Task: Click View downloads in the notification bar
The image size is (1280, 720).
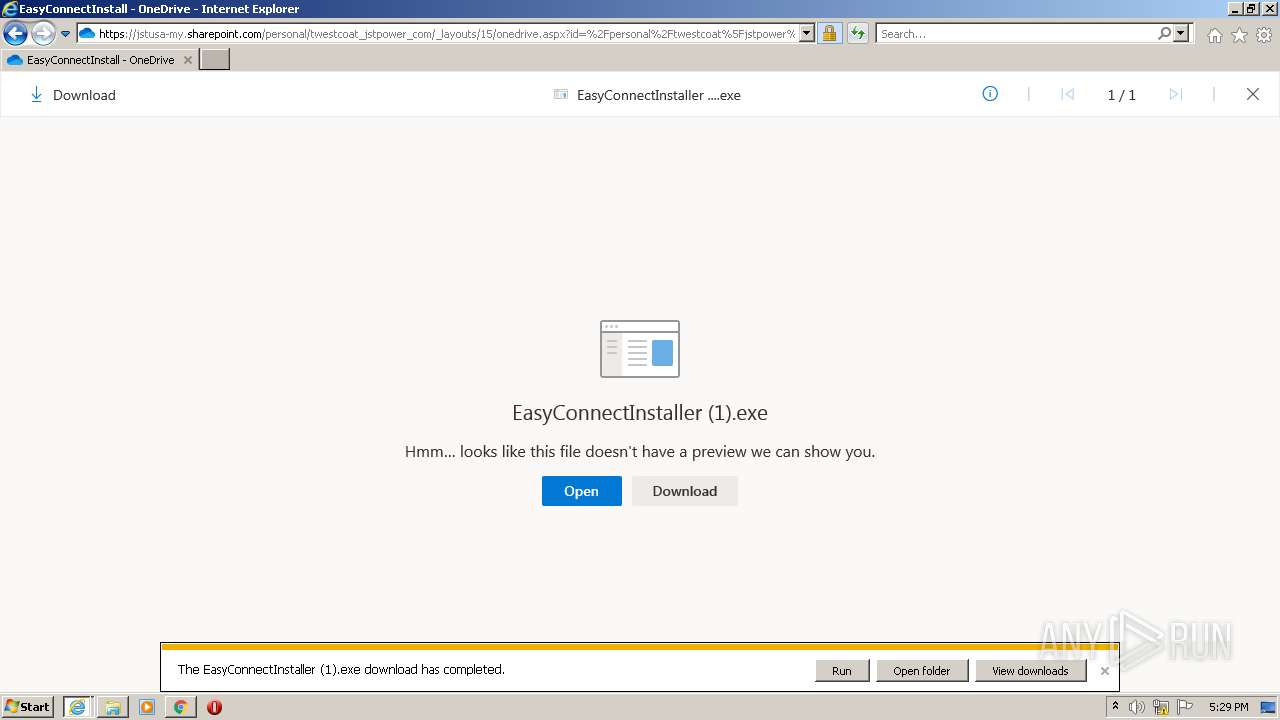Action: click(1030, 671)
